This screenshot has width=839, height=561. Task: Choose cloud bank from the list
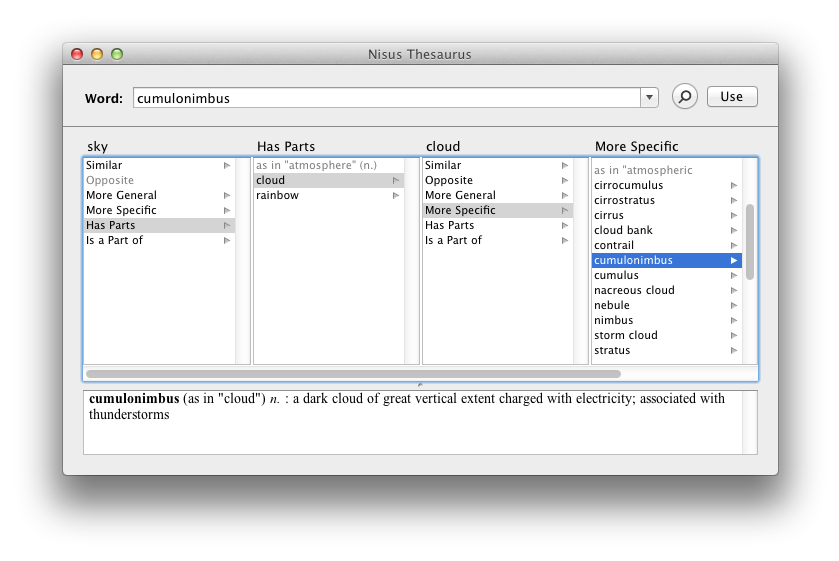click(x=666, y=230)
